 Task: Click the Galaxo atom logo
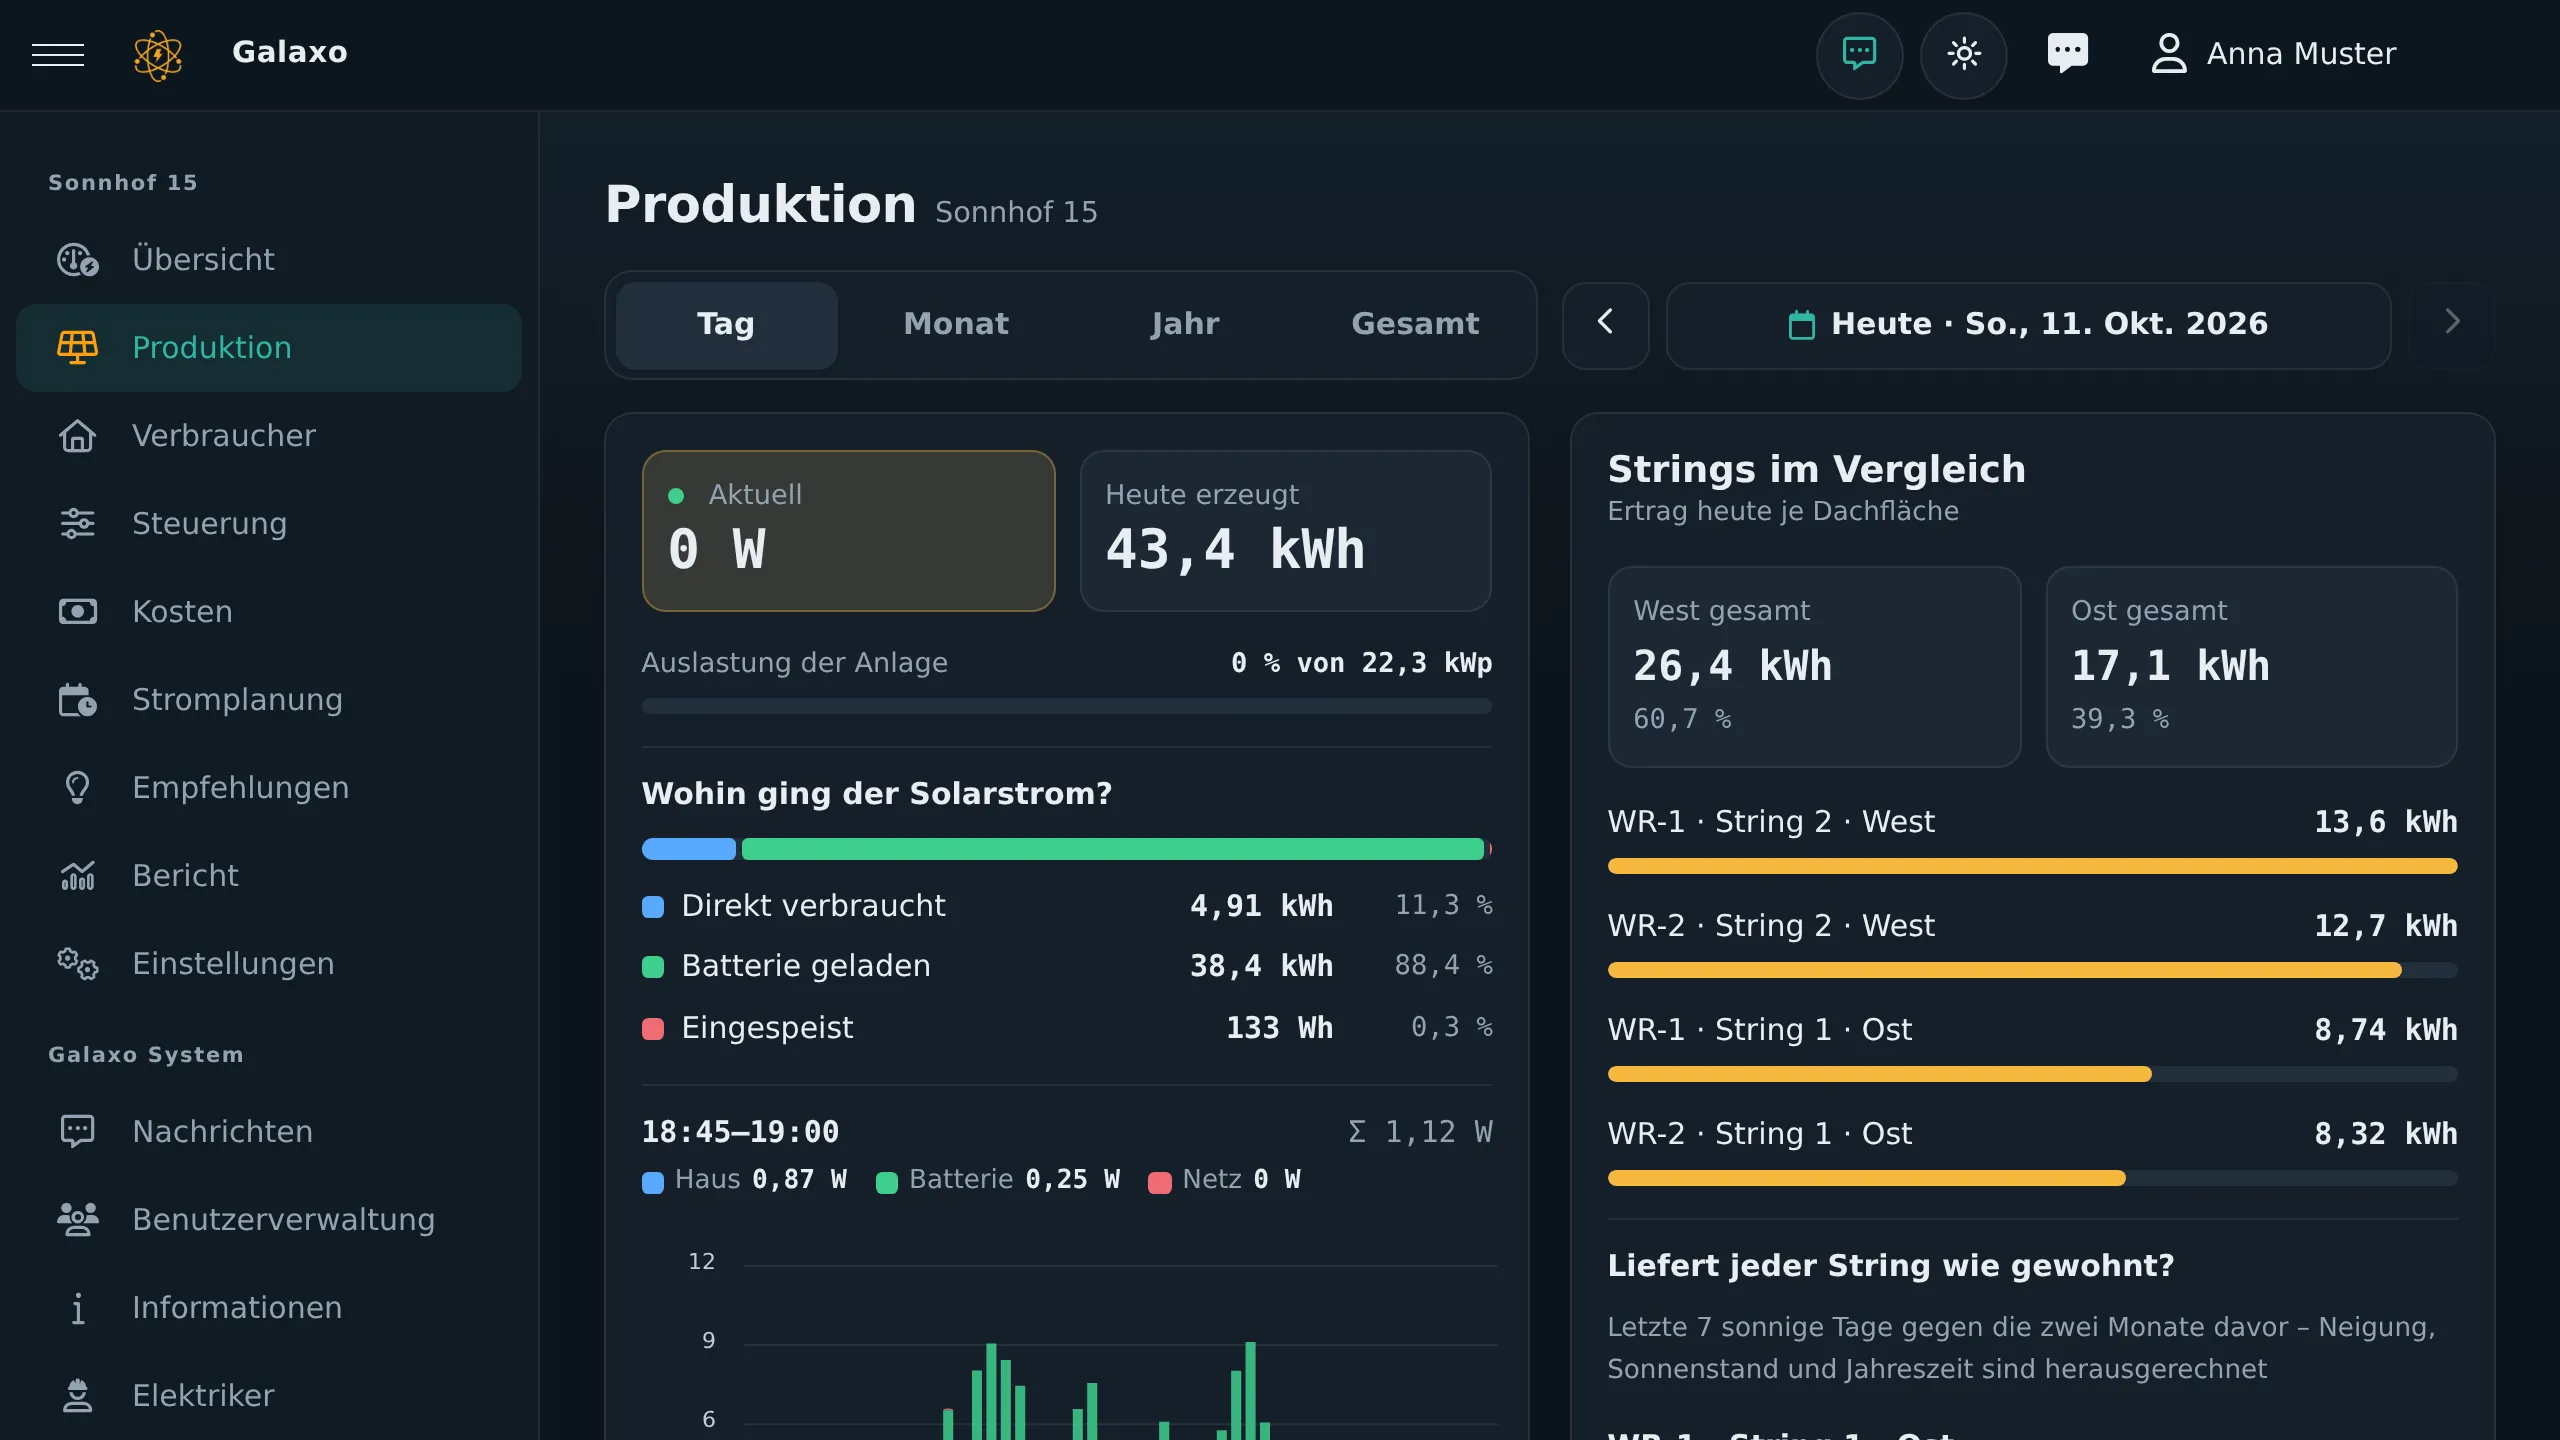point(158,54)
